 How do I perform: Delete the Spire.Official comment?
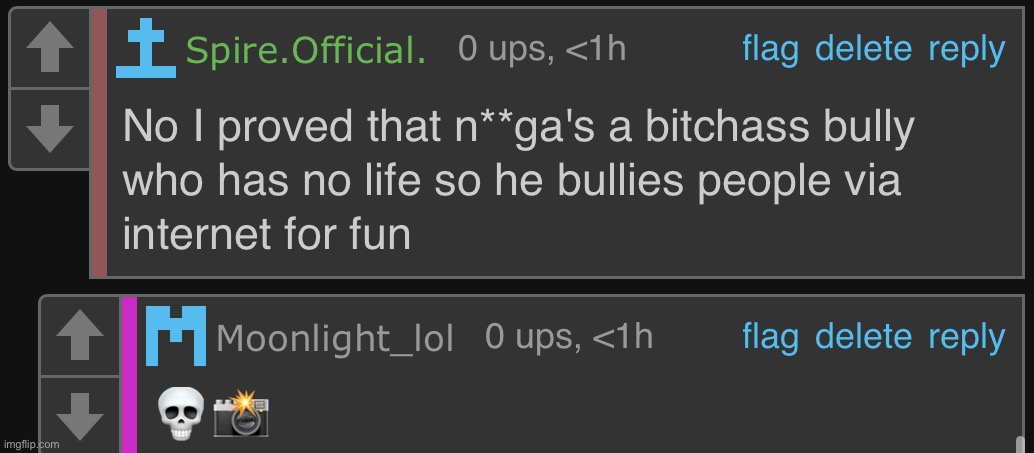864,49
